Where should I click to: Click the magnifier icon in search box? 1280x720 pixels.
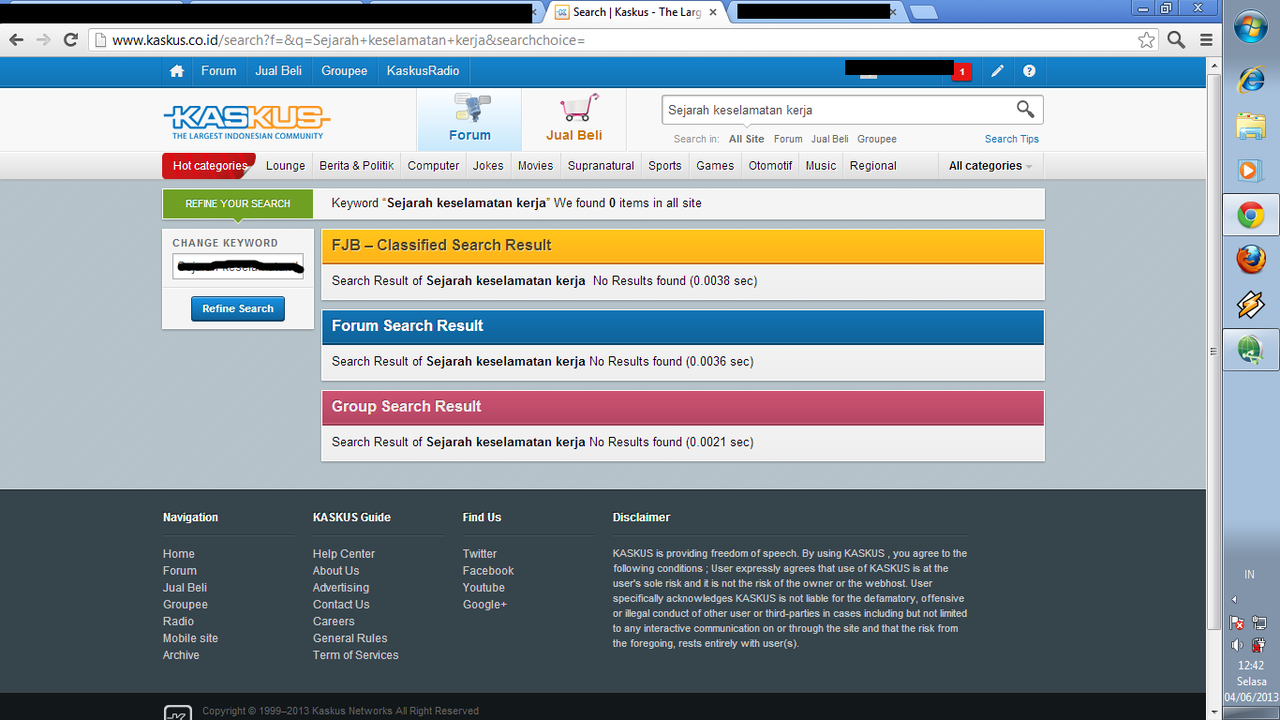[1025, 109]
